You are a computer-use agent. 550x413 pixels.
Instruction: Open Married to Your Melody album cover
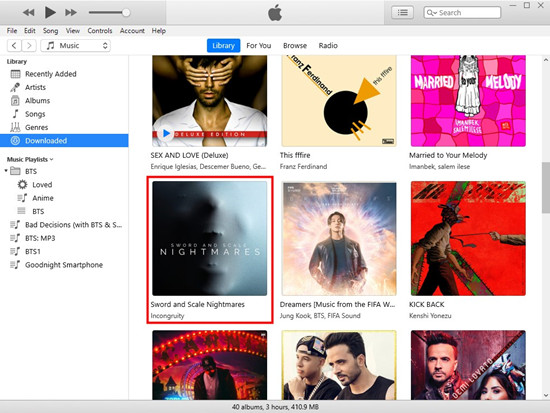(468, 101)
